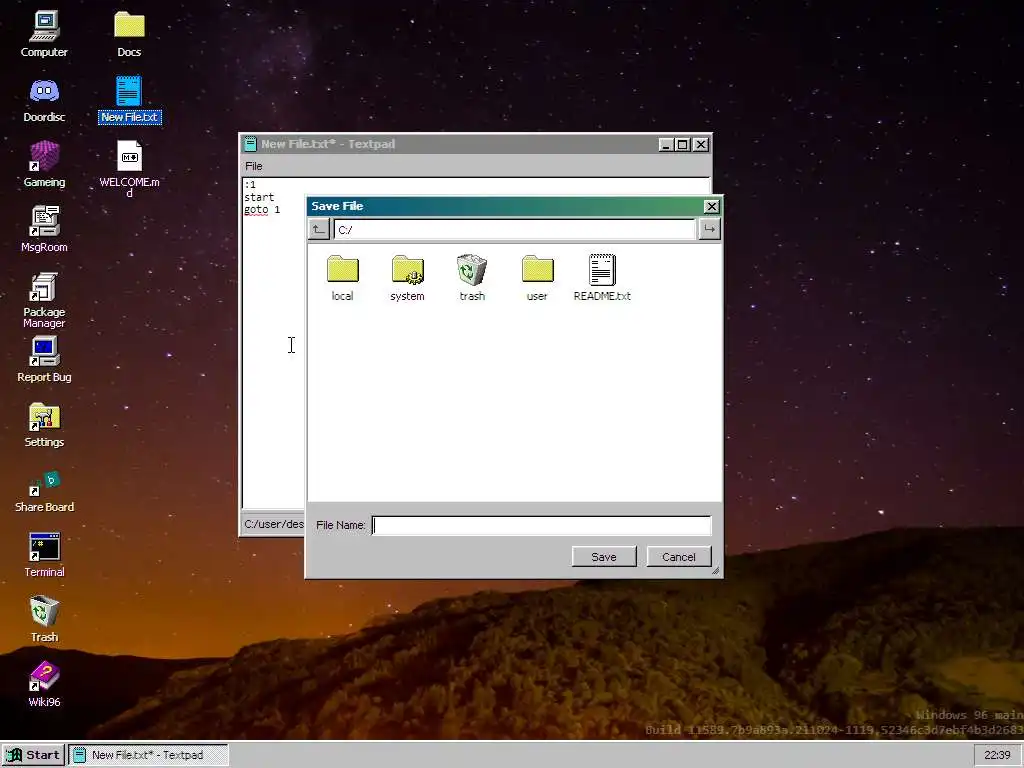Open the Wiki96 help icon
The width and height of the screenshot is (1024, 768).
coord(44,684)
